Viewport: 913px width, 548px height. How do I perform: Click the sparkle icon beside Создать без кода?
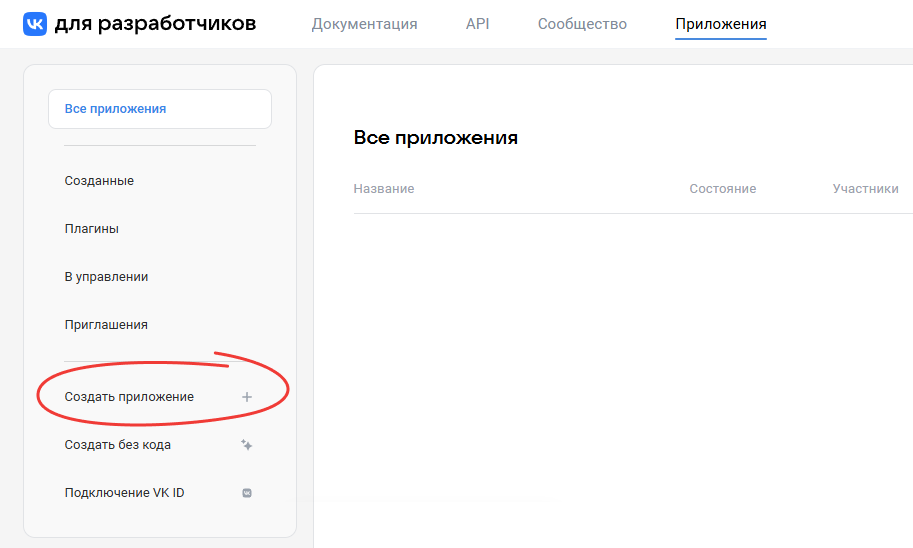click(x=247, y=445)
